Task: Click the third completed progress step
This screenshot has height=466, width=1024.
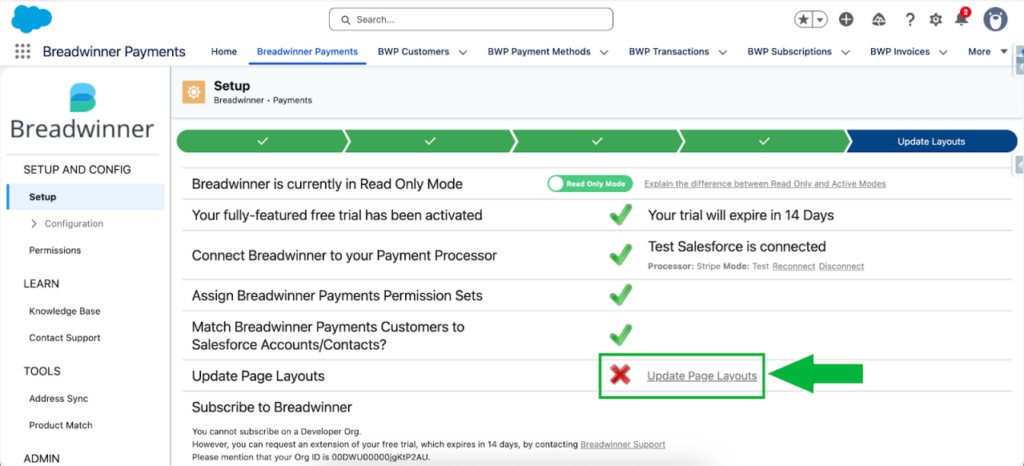Action: [598, 141]
